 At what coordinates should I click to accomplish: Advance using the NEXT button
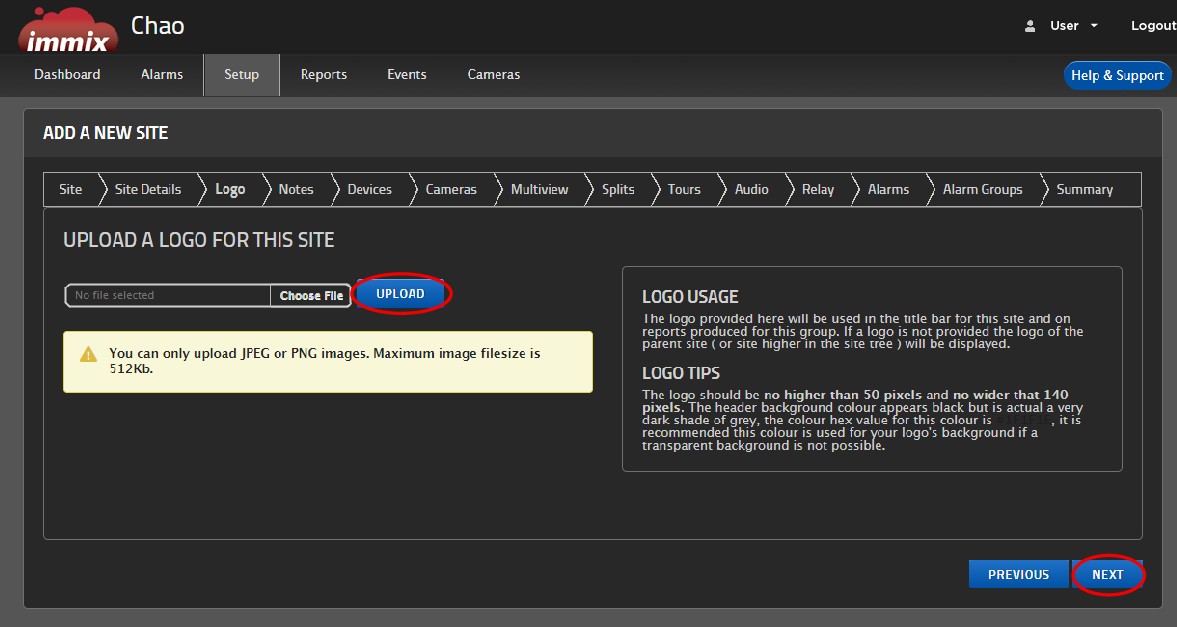click(x=1108, y=574)
